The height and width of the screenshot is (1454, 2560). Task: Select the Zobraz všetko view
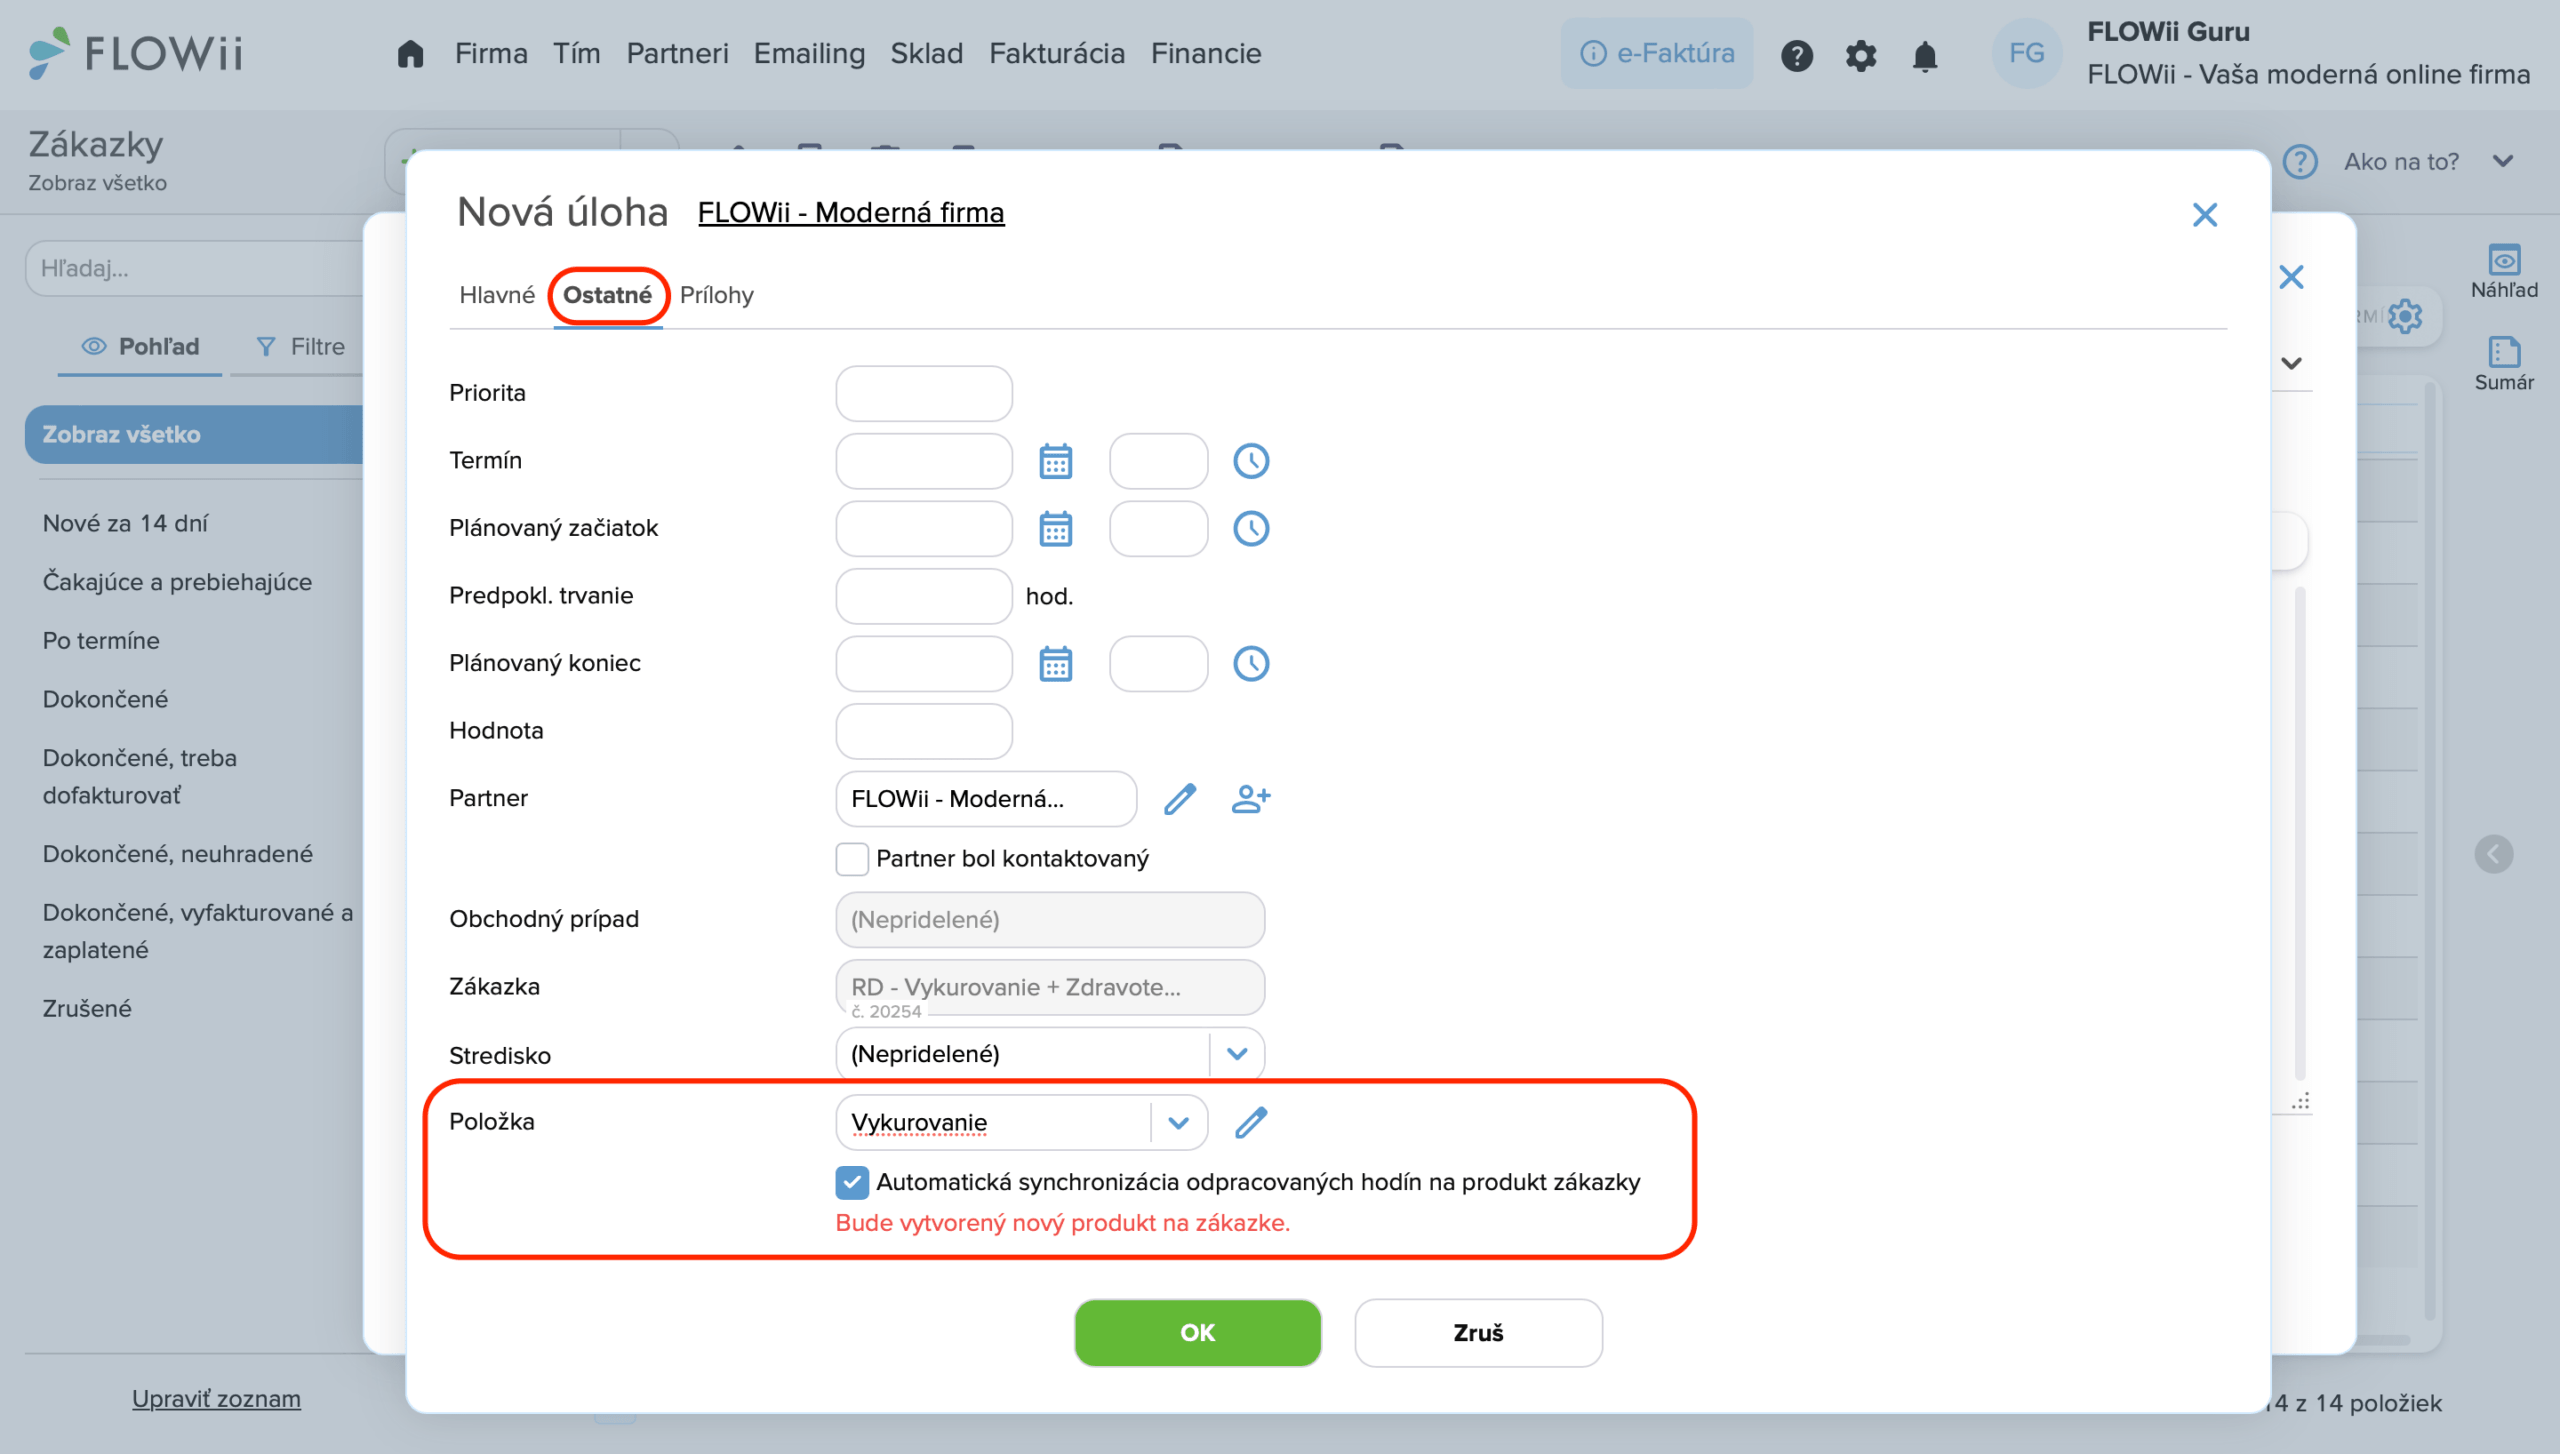point(196,434)
